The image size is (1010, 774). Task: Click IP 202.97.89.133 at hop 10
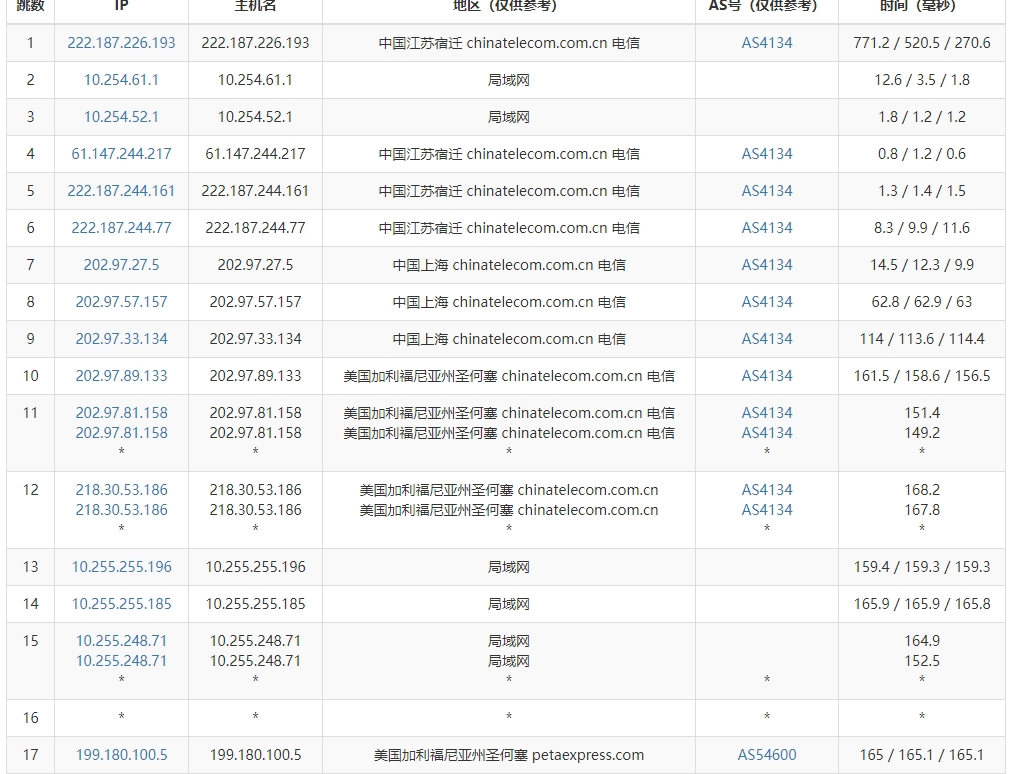pos(121,376)
